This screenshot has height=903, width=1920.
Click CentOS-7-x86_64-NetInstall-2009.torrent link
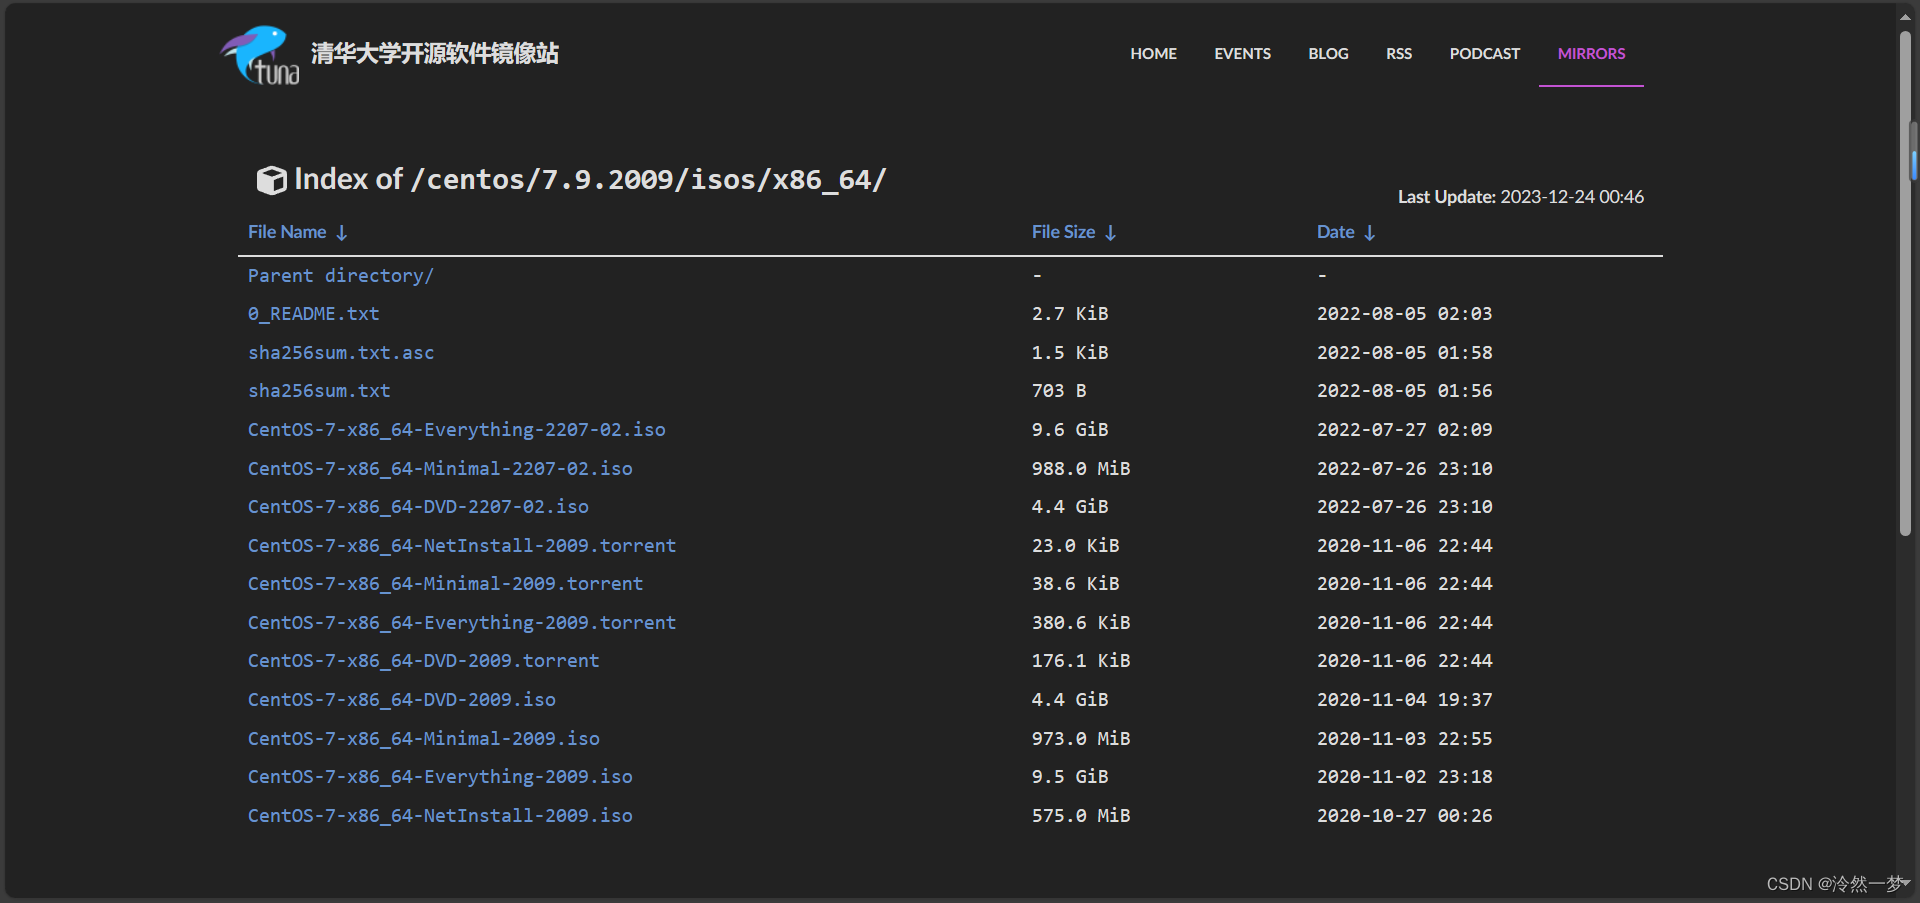(x=462, y=546)
